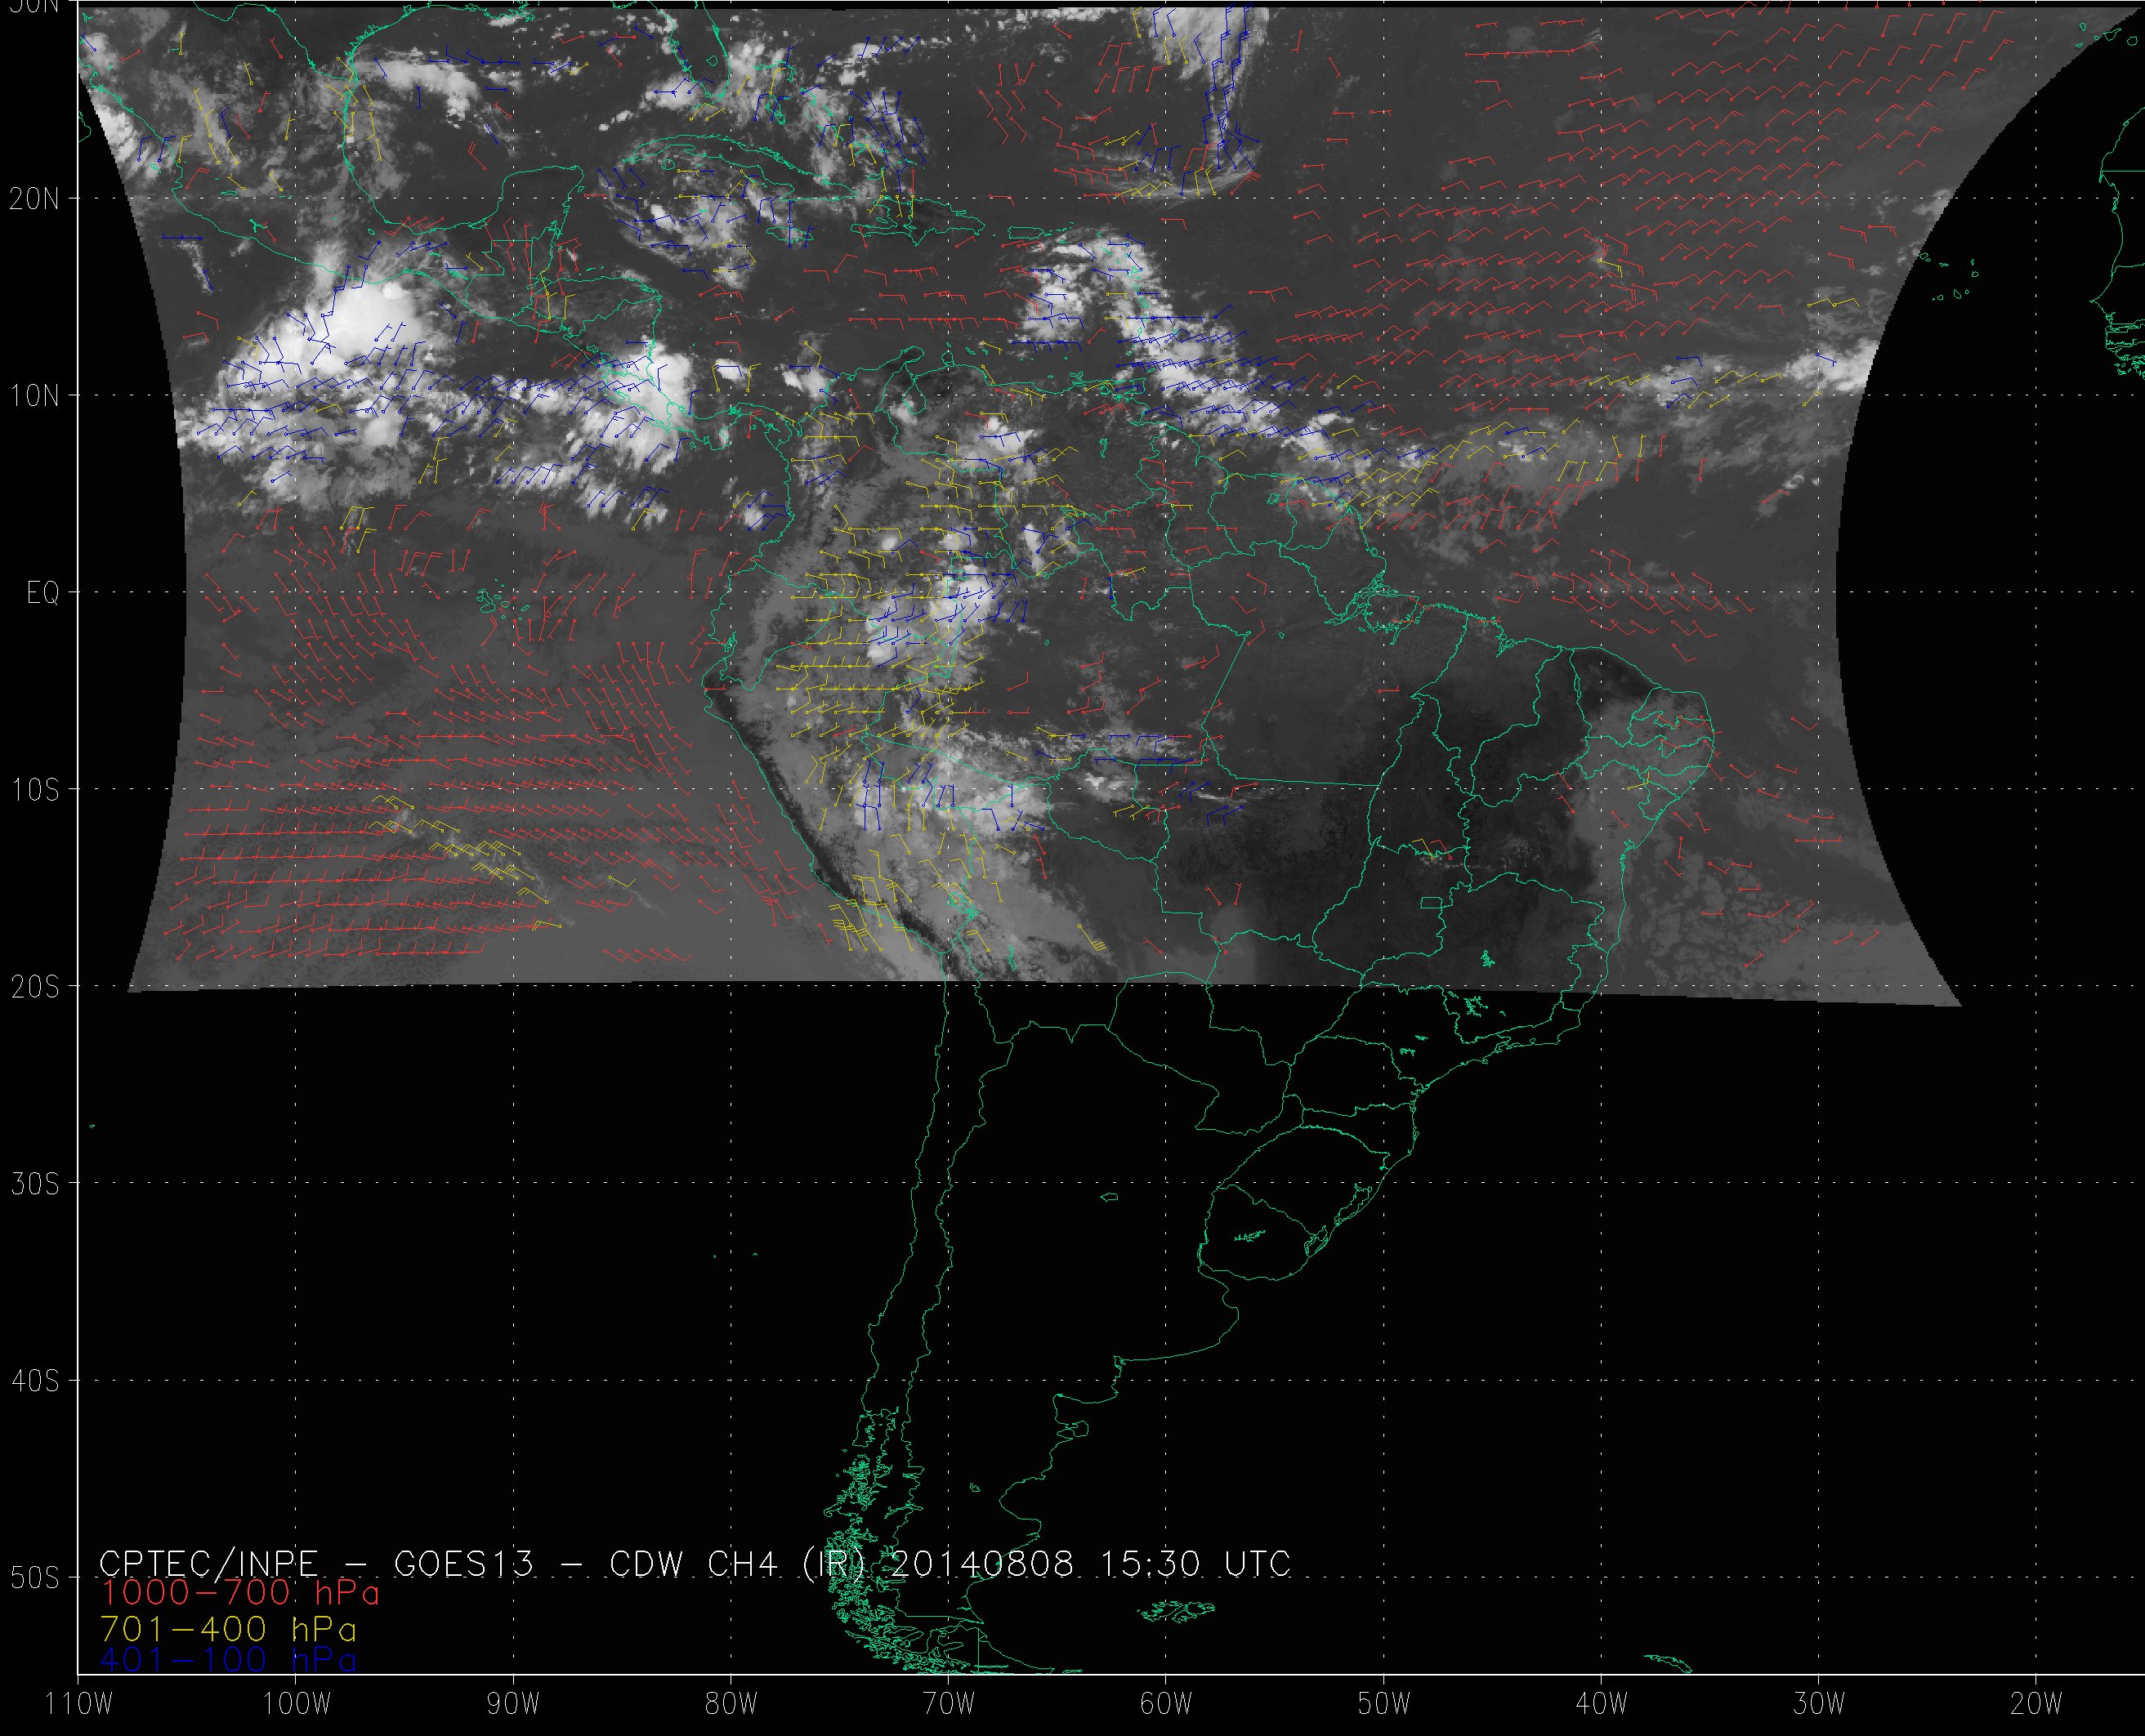This screenshot has width=2145, height=1736.
Task: Click the 50S latitude label
Action: click(x=35, y=1578)
